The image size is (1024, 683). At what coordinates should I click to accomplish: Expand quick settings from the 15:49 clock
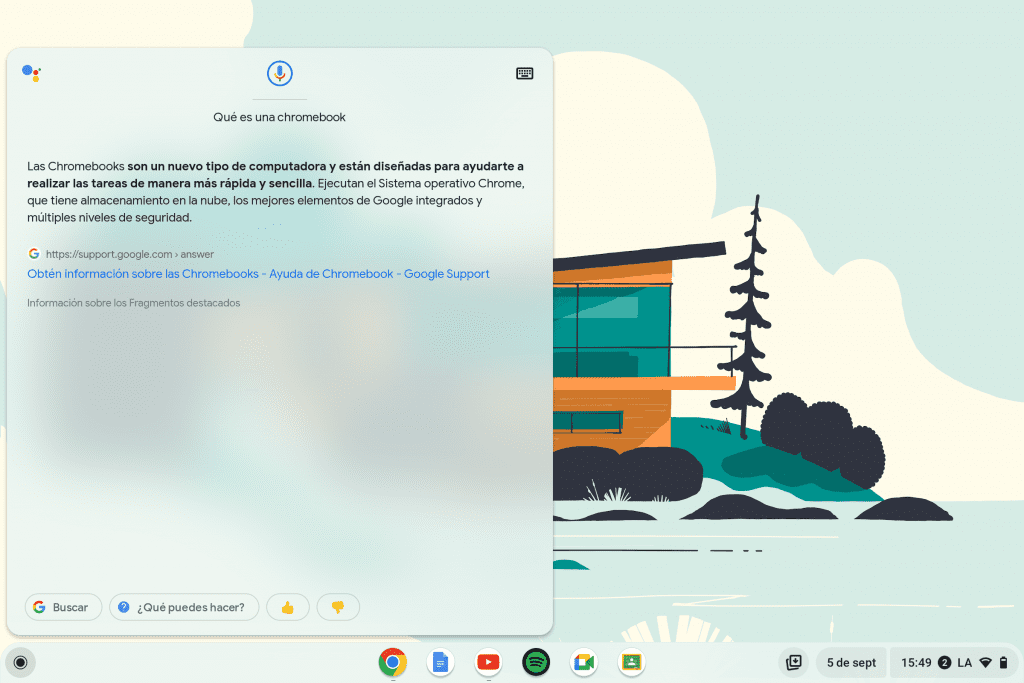click(x=916, y=662)
